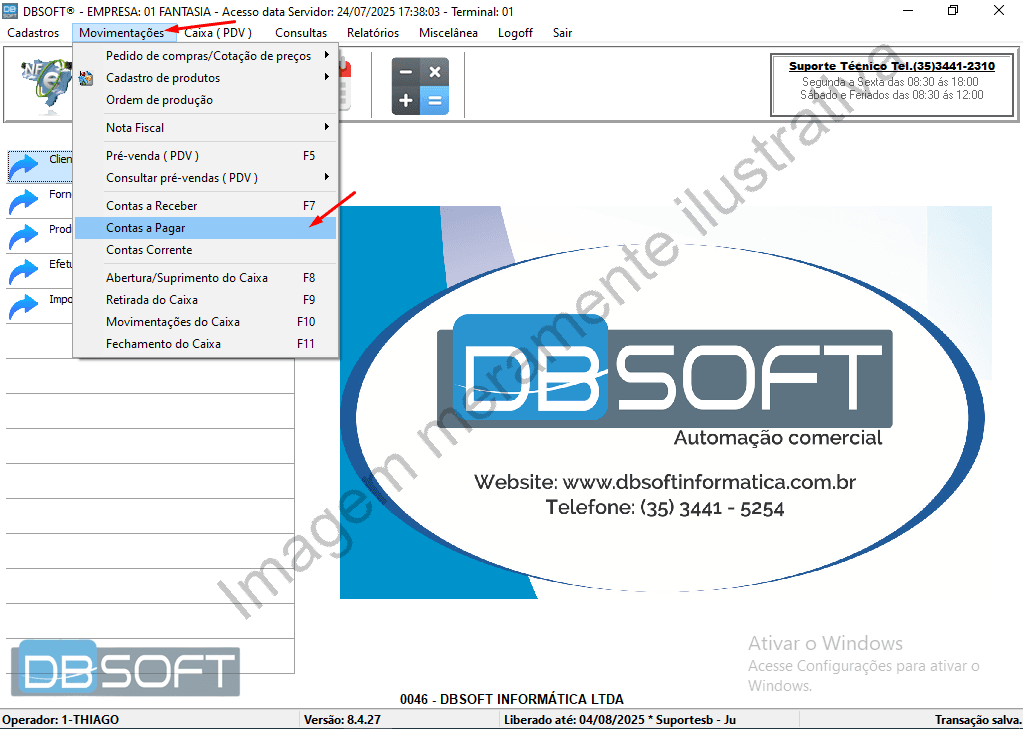Click the blue arrow shortcut for Fornecedores
Viewport: 1023px width, 729px height.
(x=24, y=201)
